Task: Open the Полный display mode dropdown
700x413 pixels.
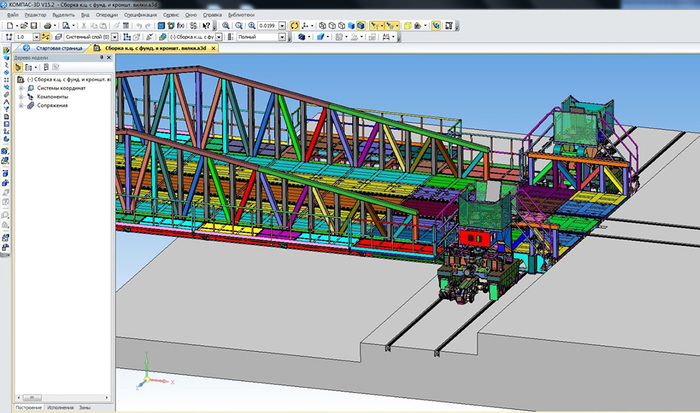Action: point(283,37)
